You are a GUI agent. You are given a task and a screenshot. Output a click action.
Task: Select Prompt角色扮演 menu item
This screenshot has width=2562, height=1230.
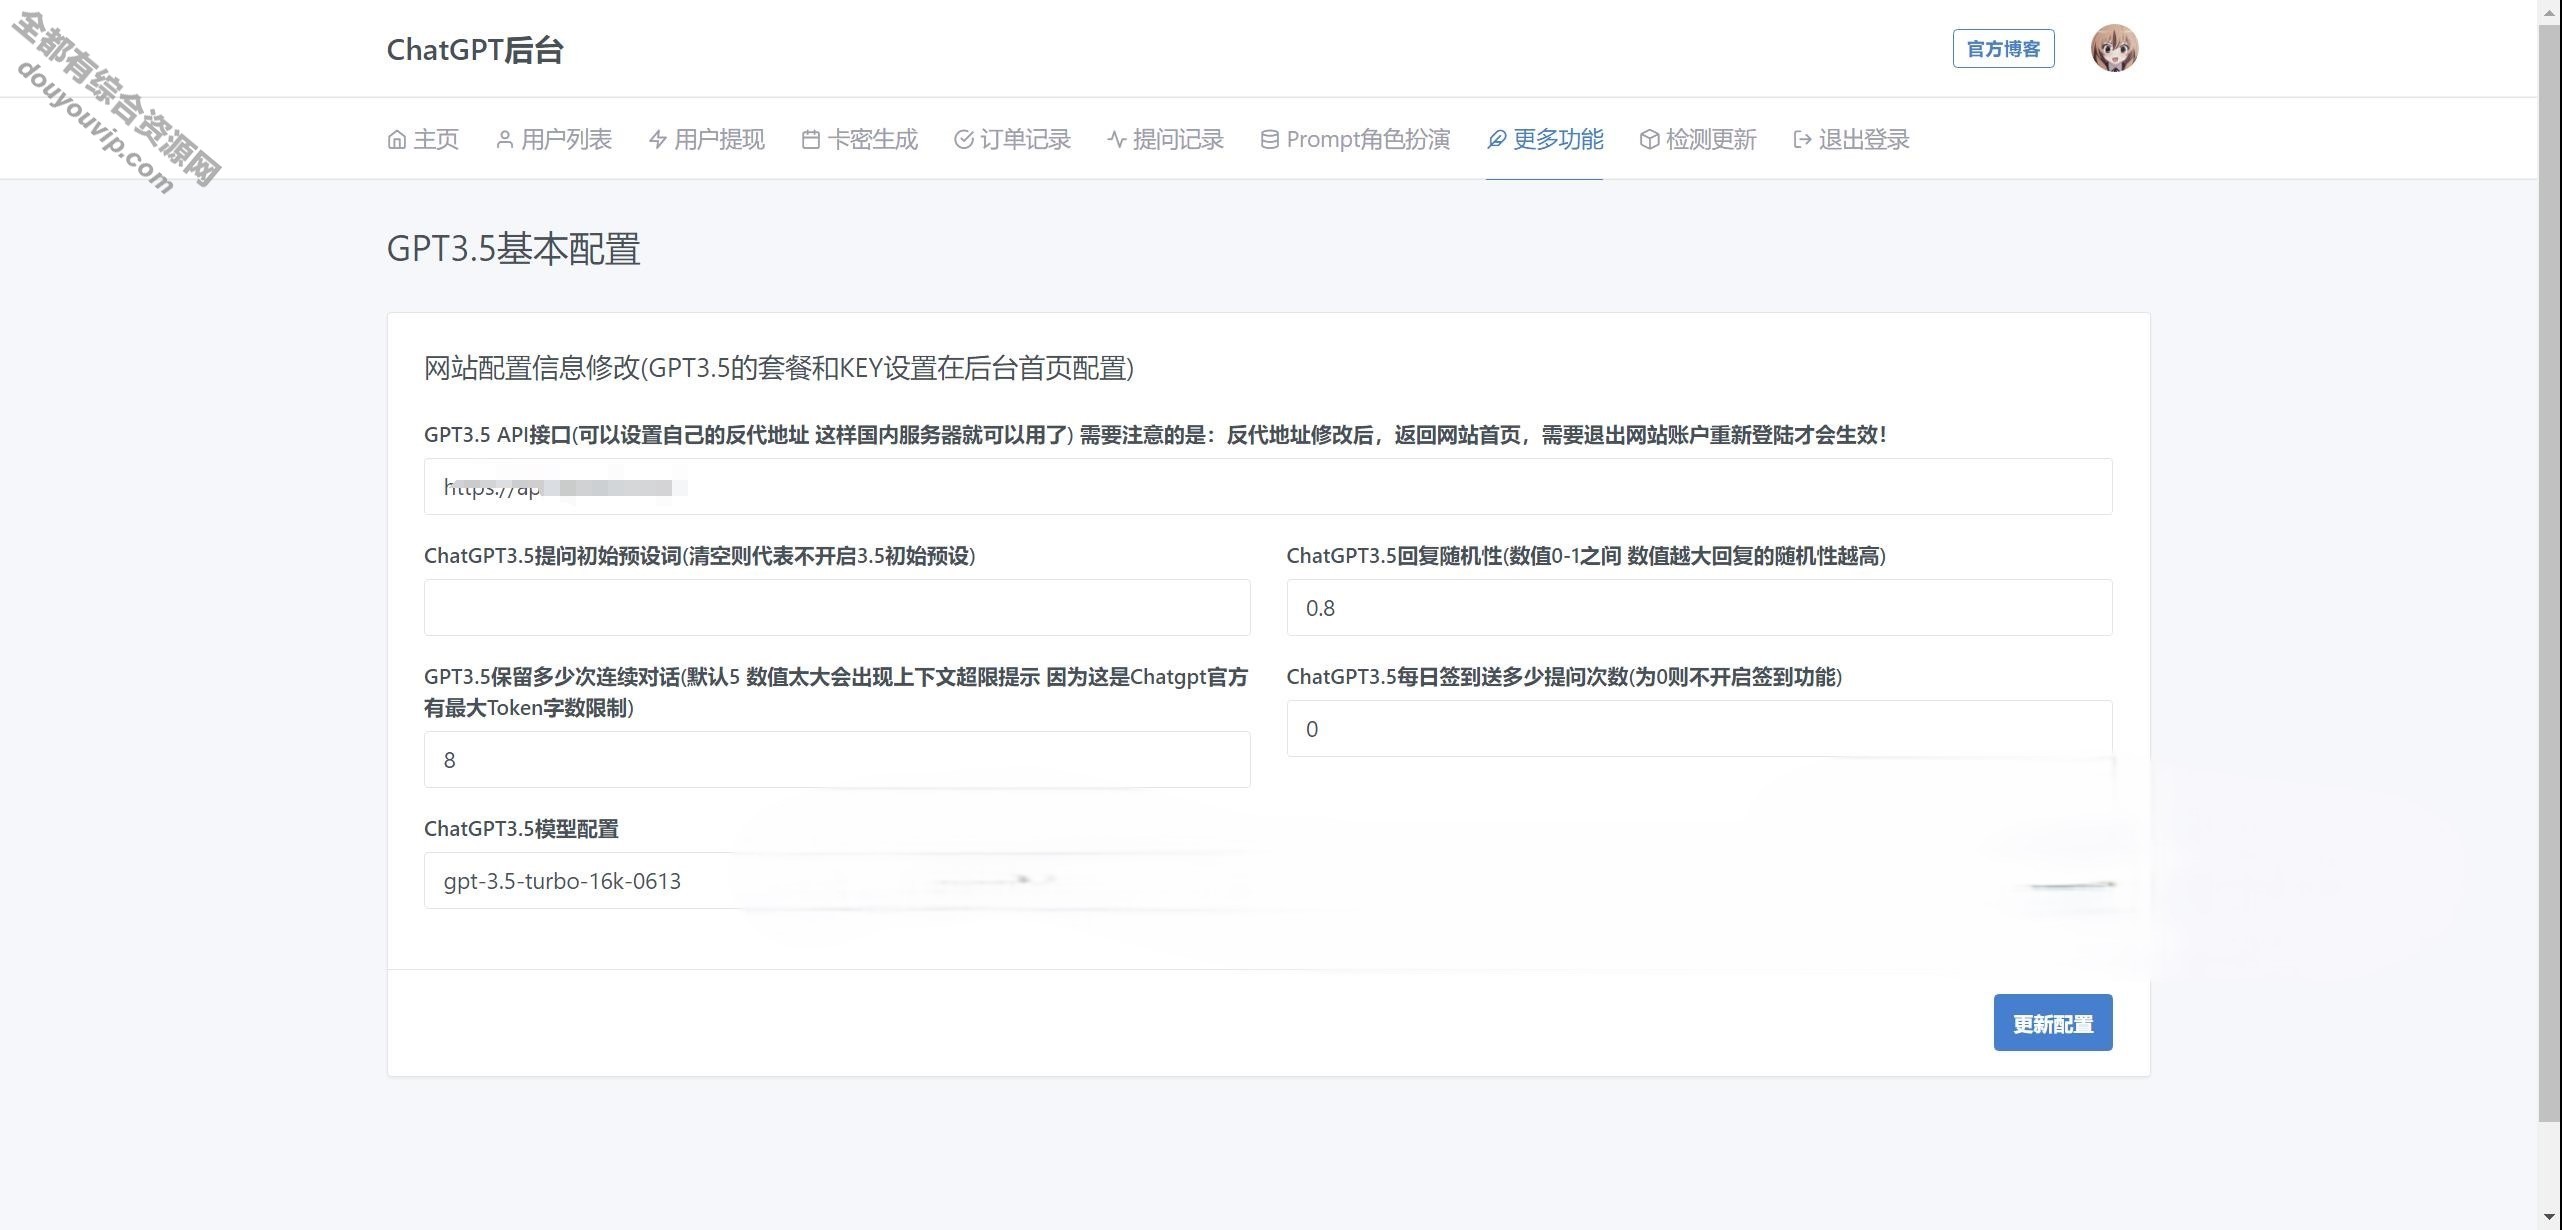tap(1355, 139)
